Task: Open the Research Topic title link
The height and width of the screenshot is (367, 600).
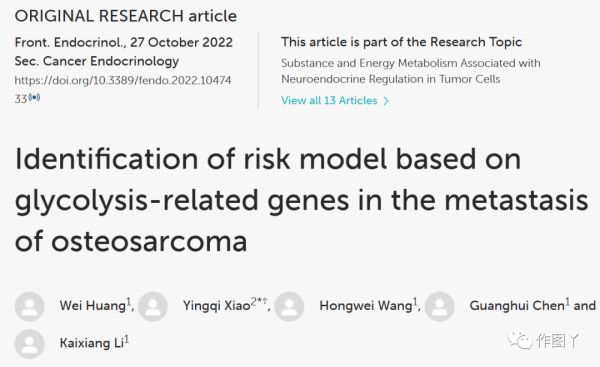Action: pyautogui.click(x=411, y=71)
